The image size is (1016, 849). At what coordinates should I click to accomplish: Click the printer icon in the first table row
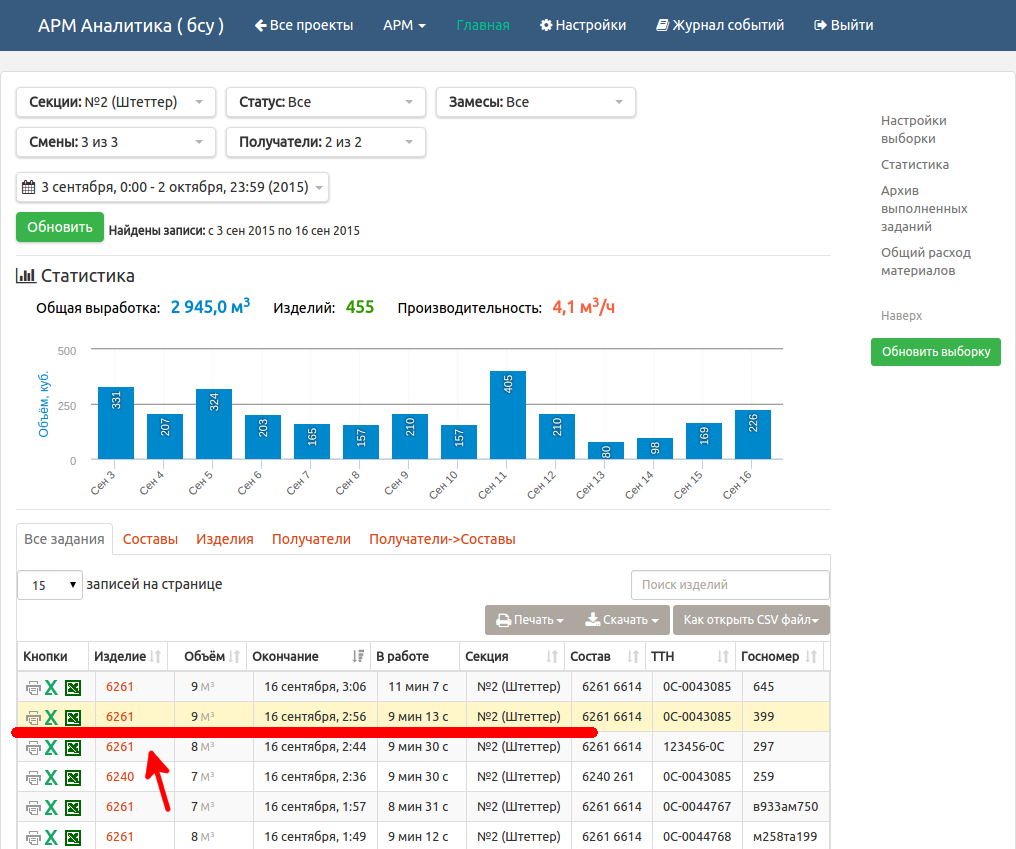coord(32,687)
